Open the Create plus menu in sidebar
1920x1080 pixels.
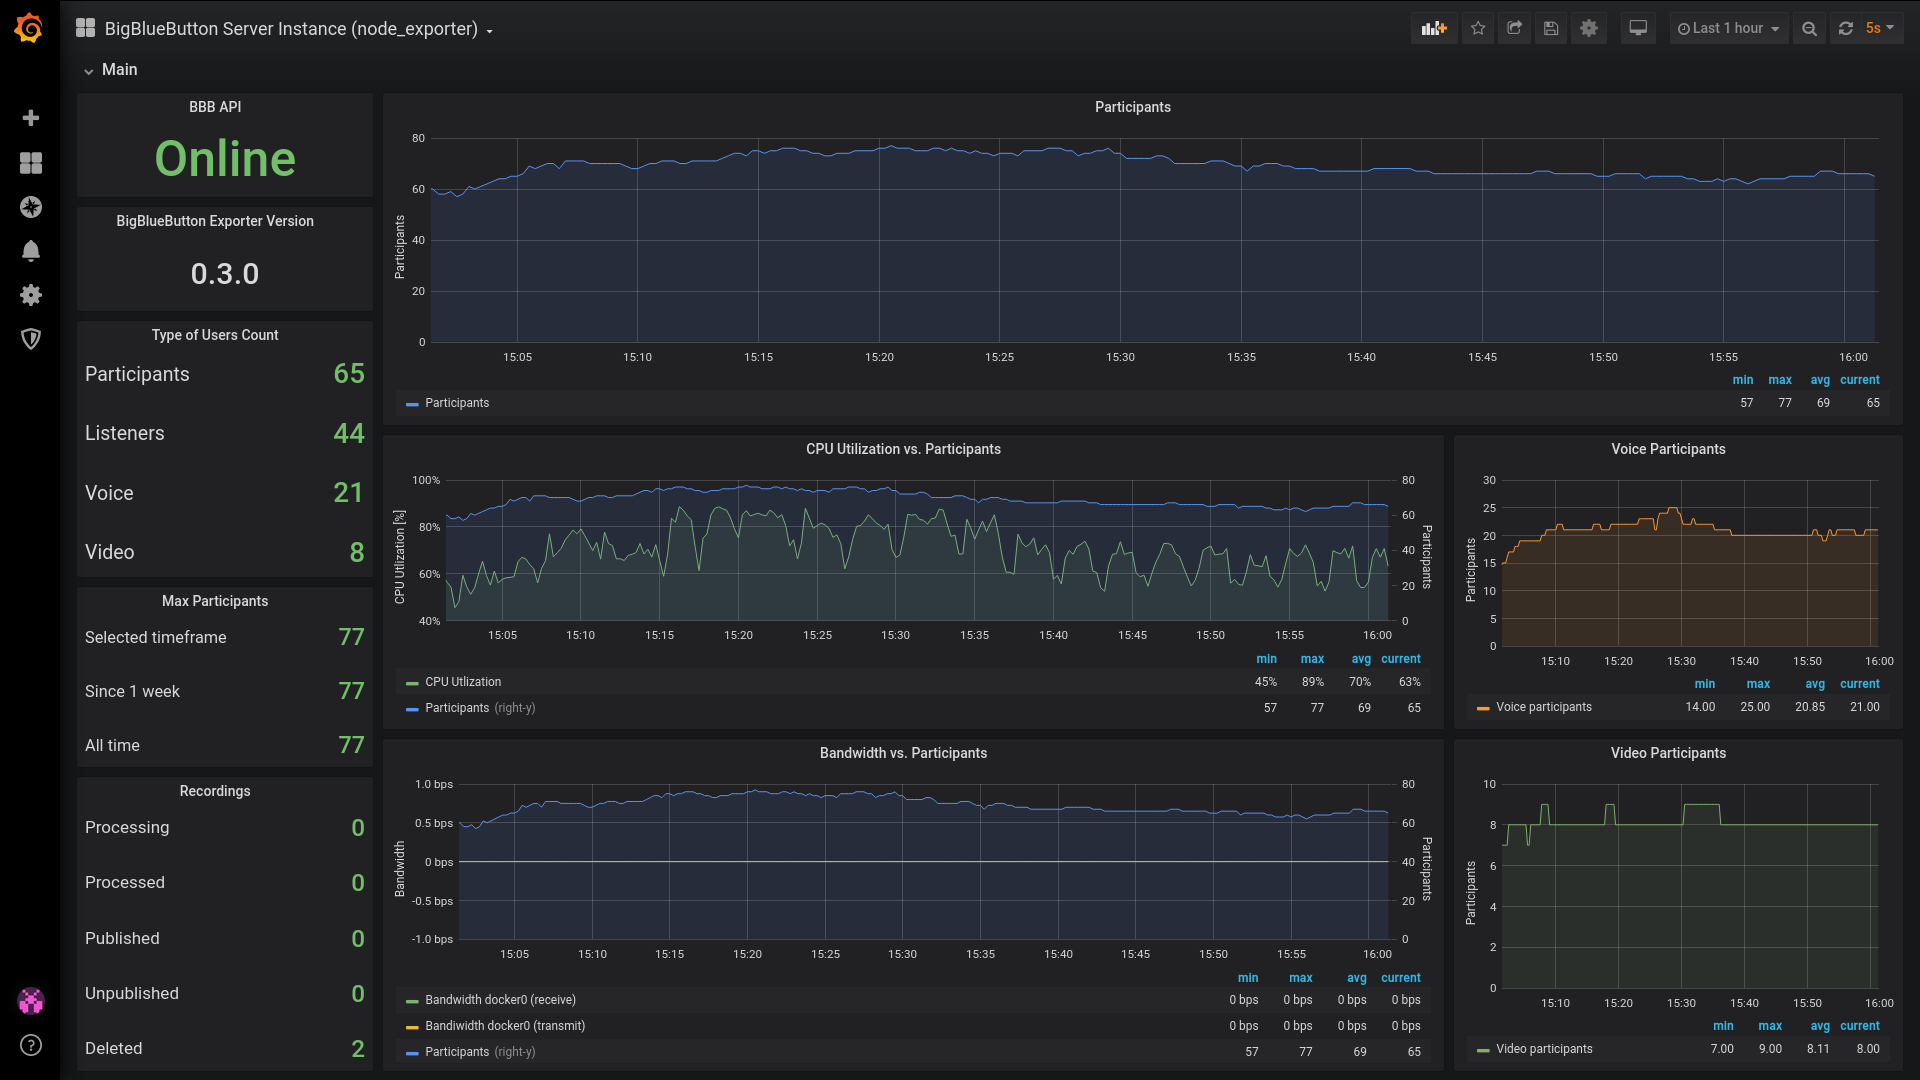click(x=31, y=118)
